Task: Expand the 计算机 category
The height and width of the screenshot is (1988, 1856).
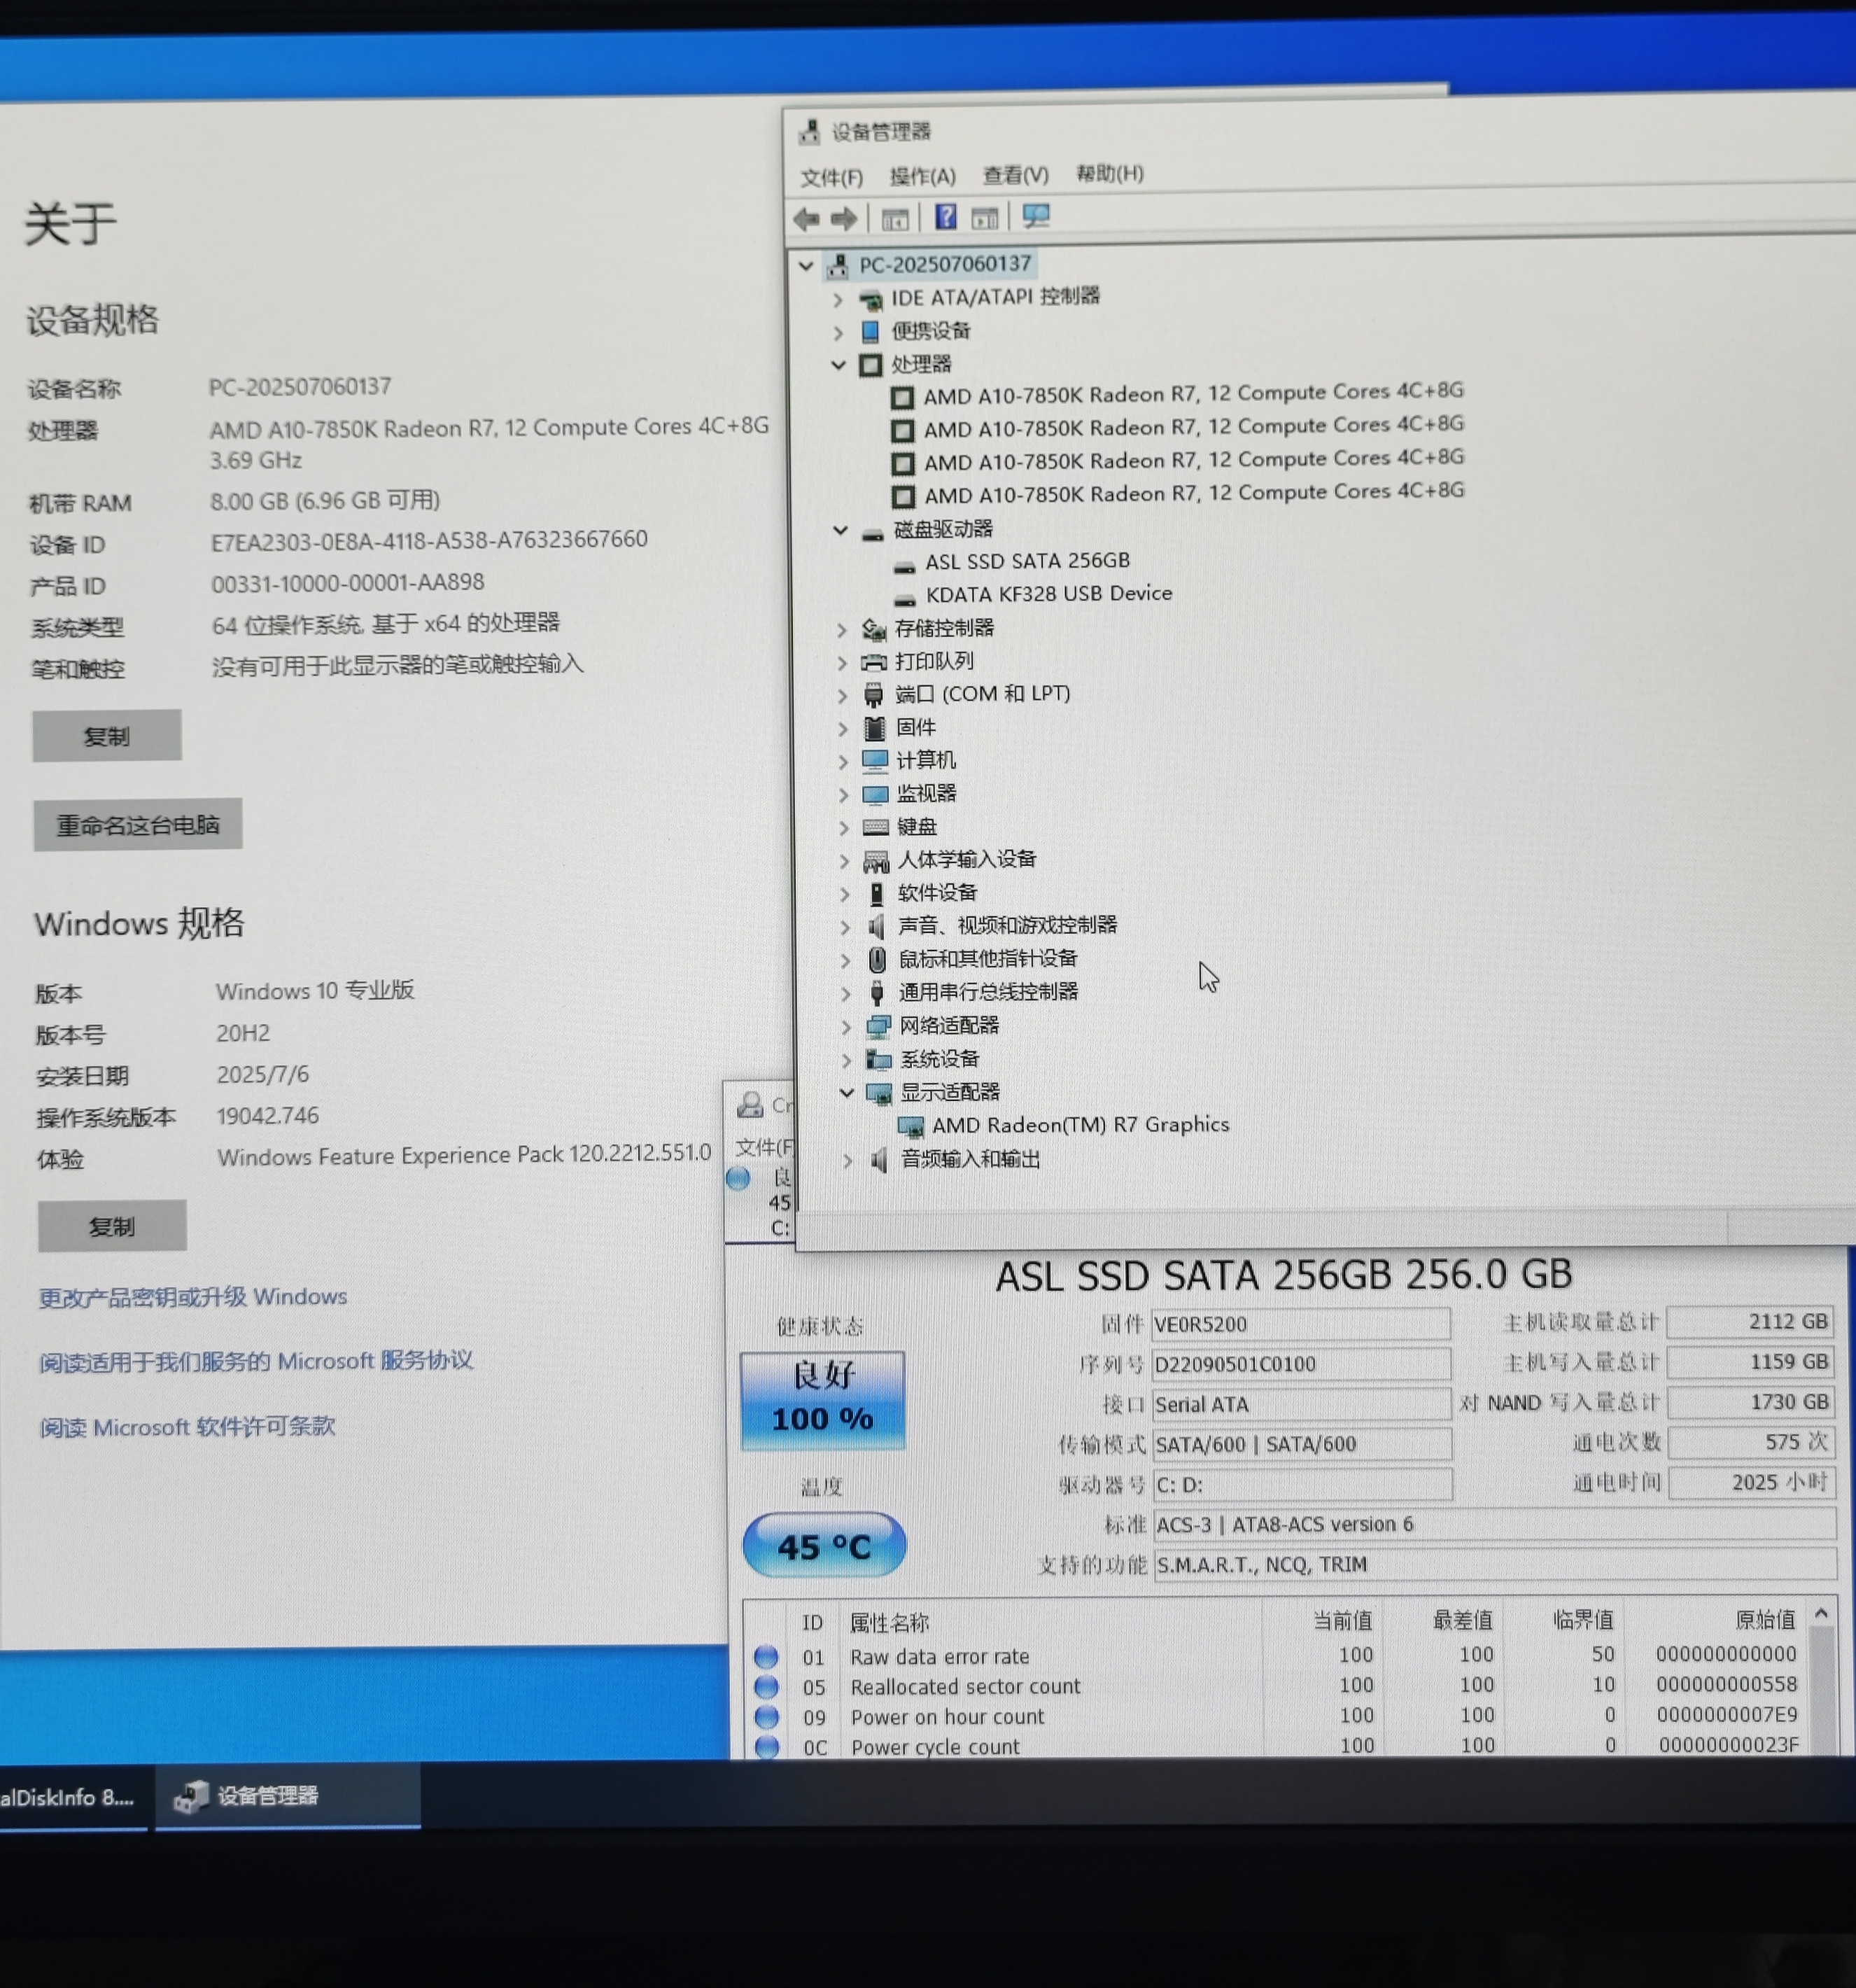Action: pyautogui.click(x=842, y=762)
